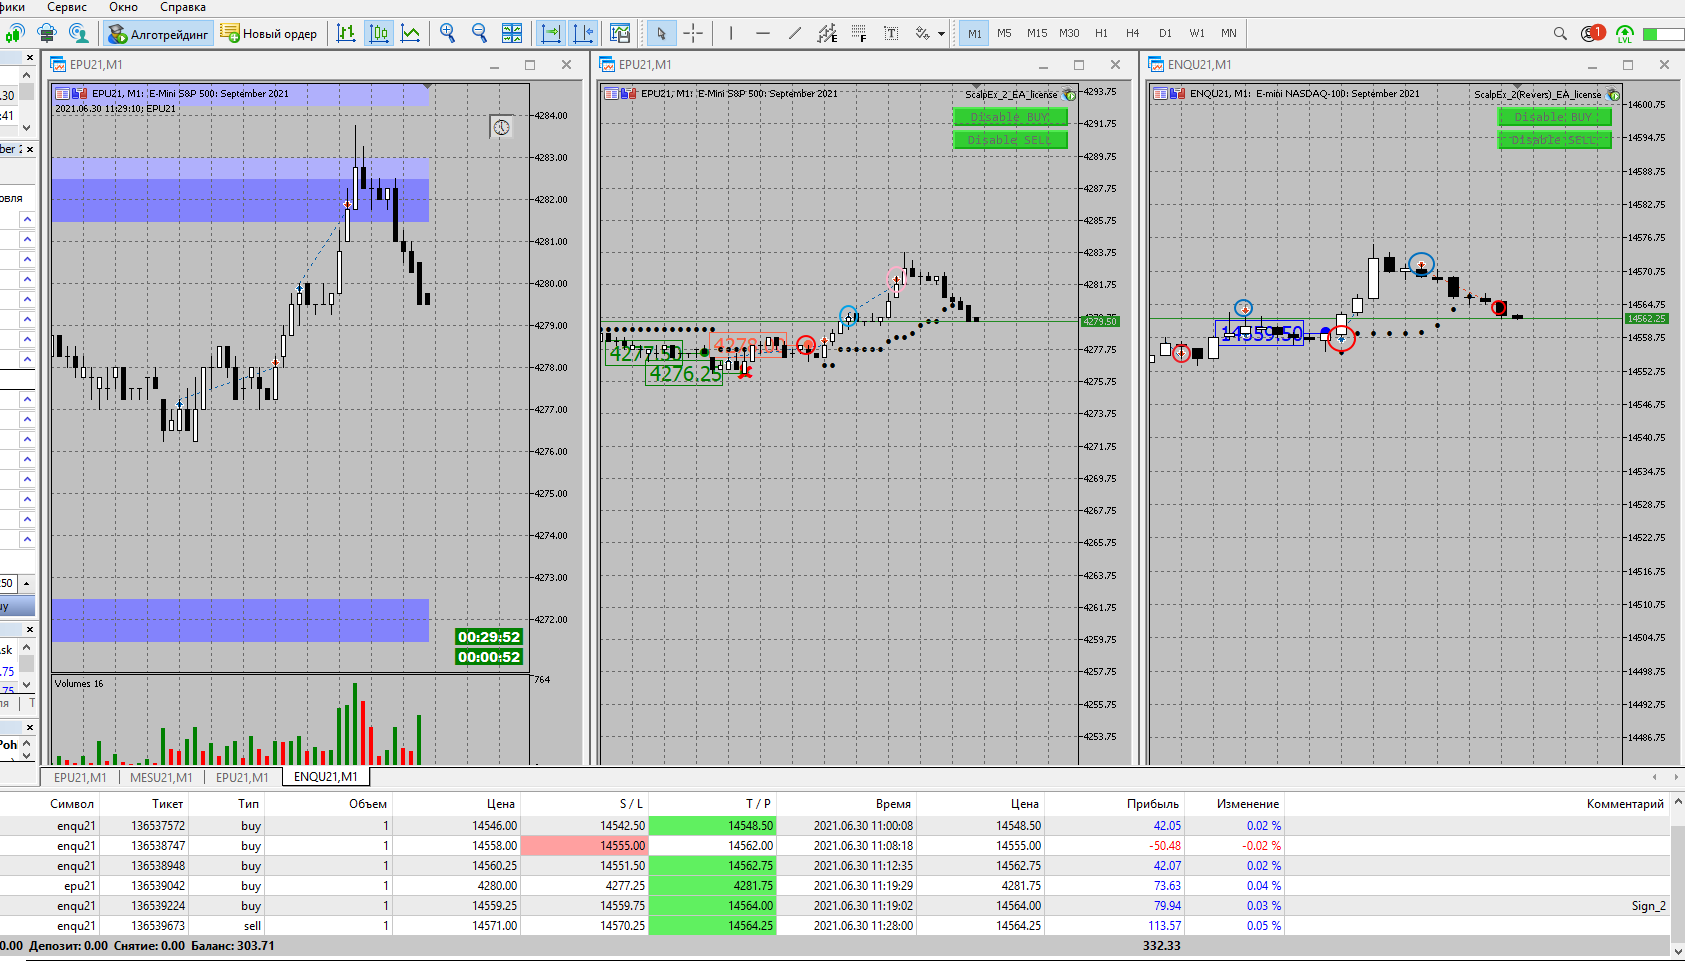Click Disable SELL on the ENQU21 chart
1685x961 pixels.
[x=1554, y=140]
